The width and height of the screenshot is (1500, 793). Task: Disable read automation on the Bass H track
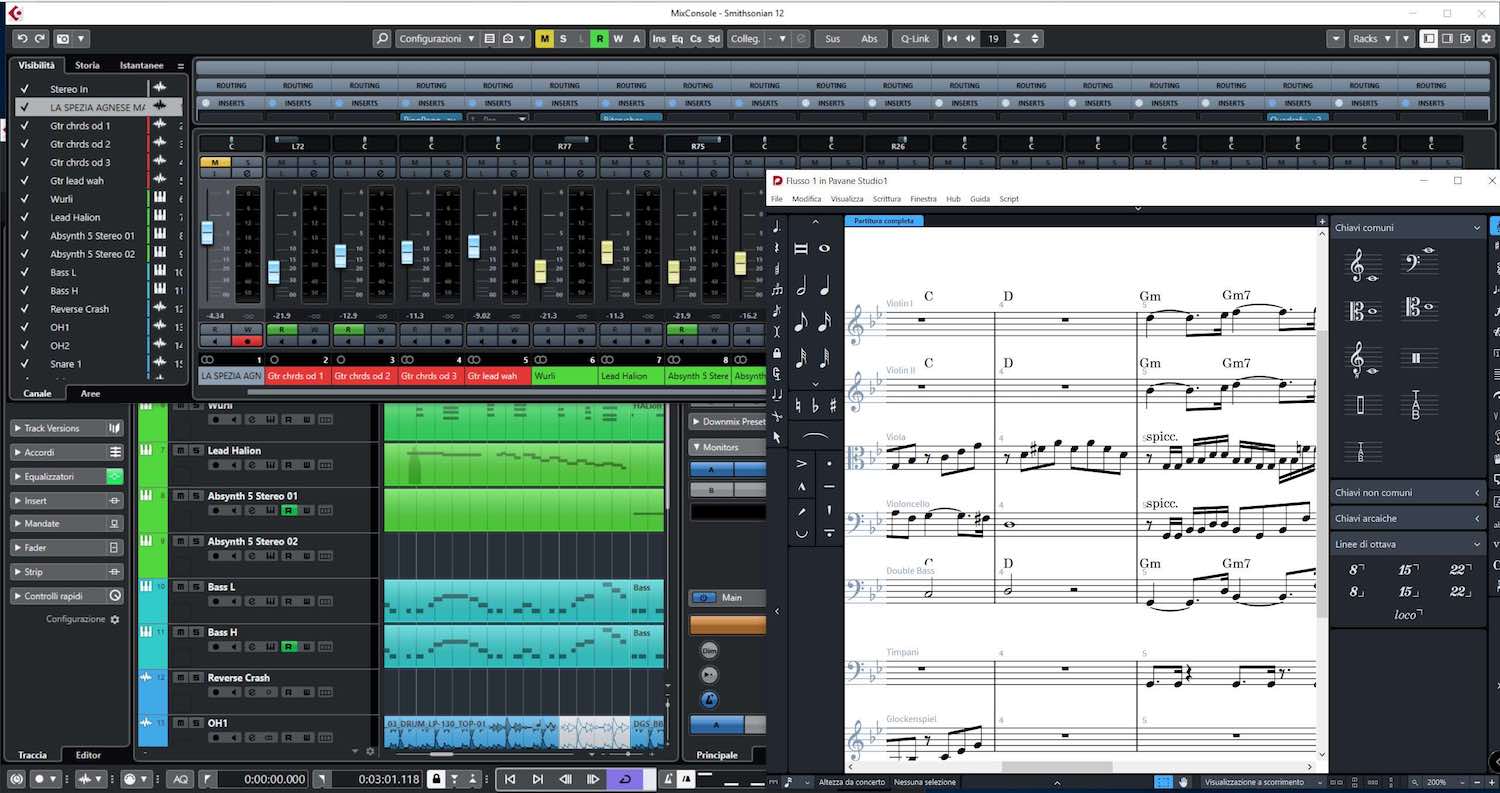tap(288, 647)
